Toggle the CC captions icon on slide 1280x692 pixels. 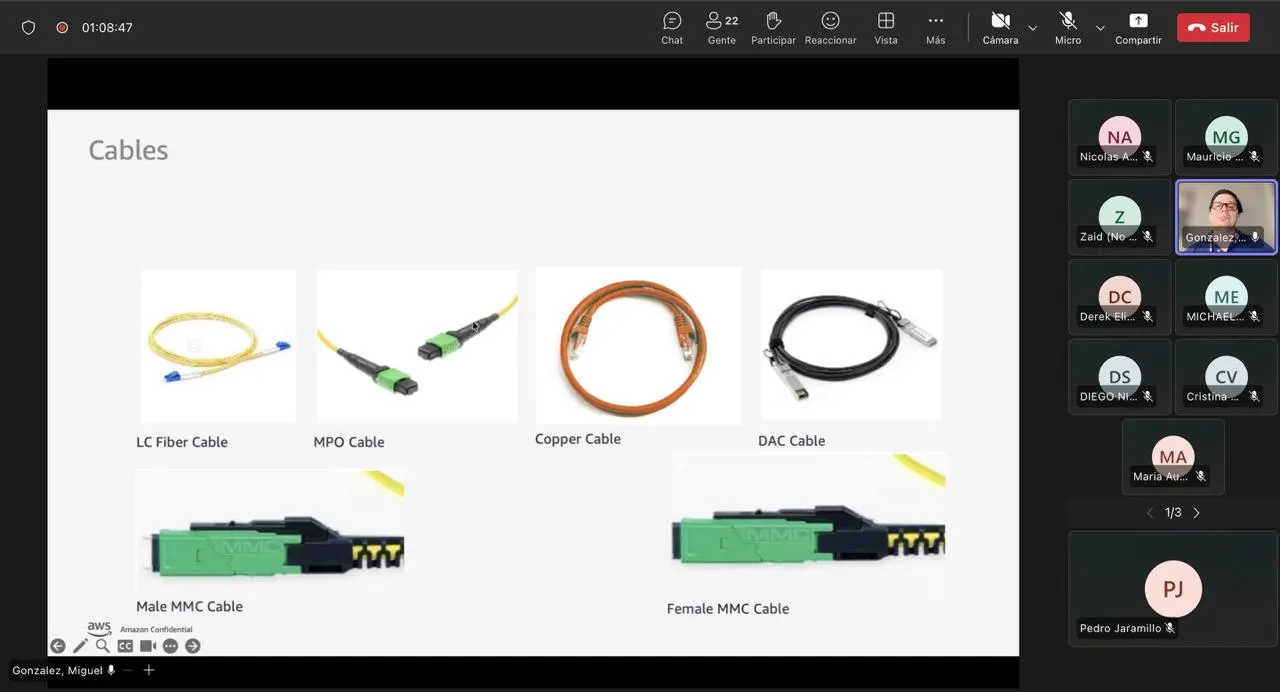pyautogui.click(x=125, y=646)
